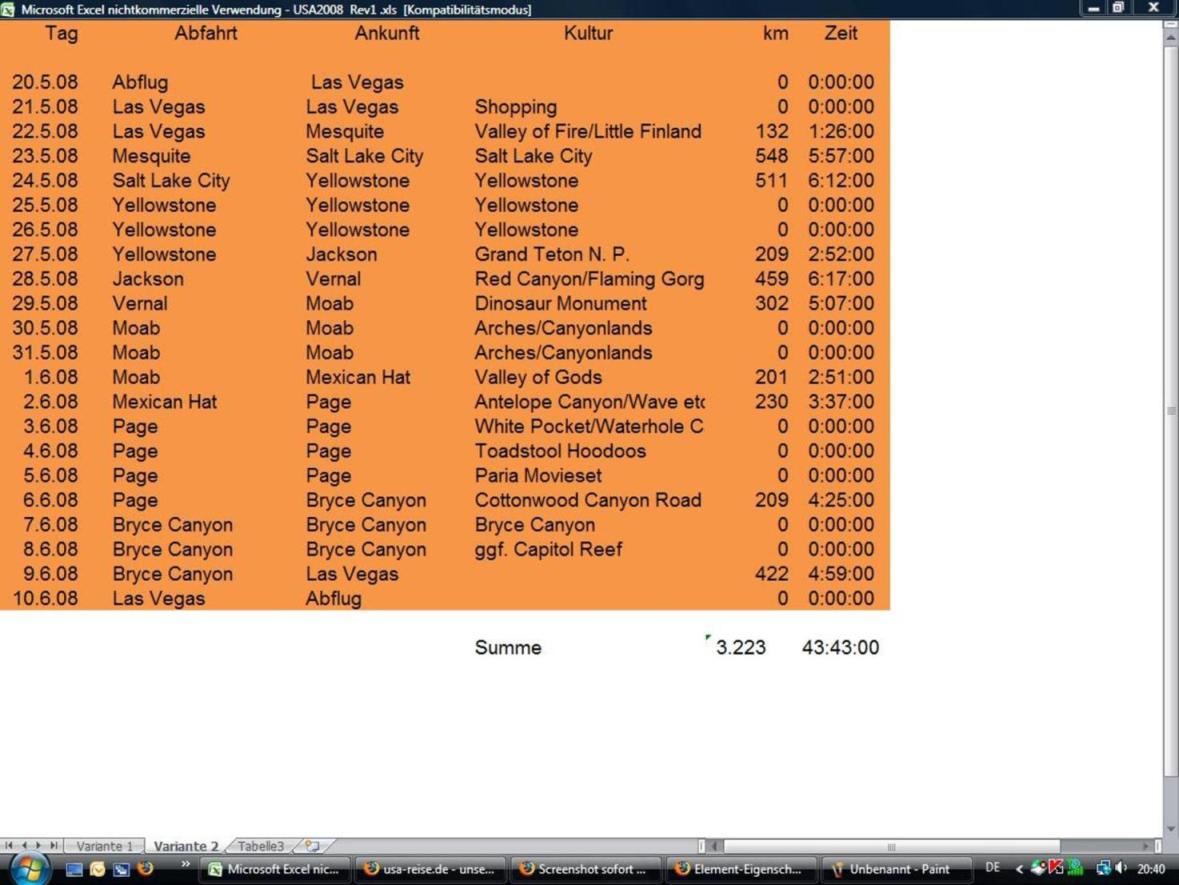Open the Windows Start orb

coord(28,869)
